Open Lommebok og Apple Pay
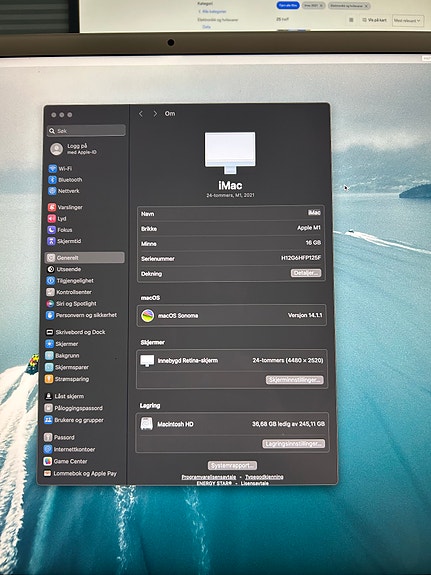 (80, 473)
